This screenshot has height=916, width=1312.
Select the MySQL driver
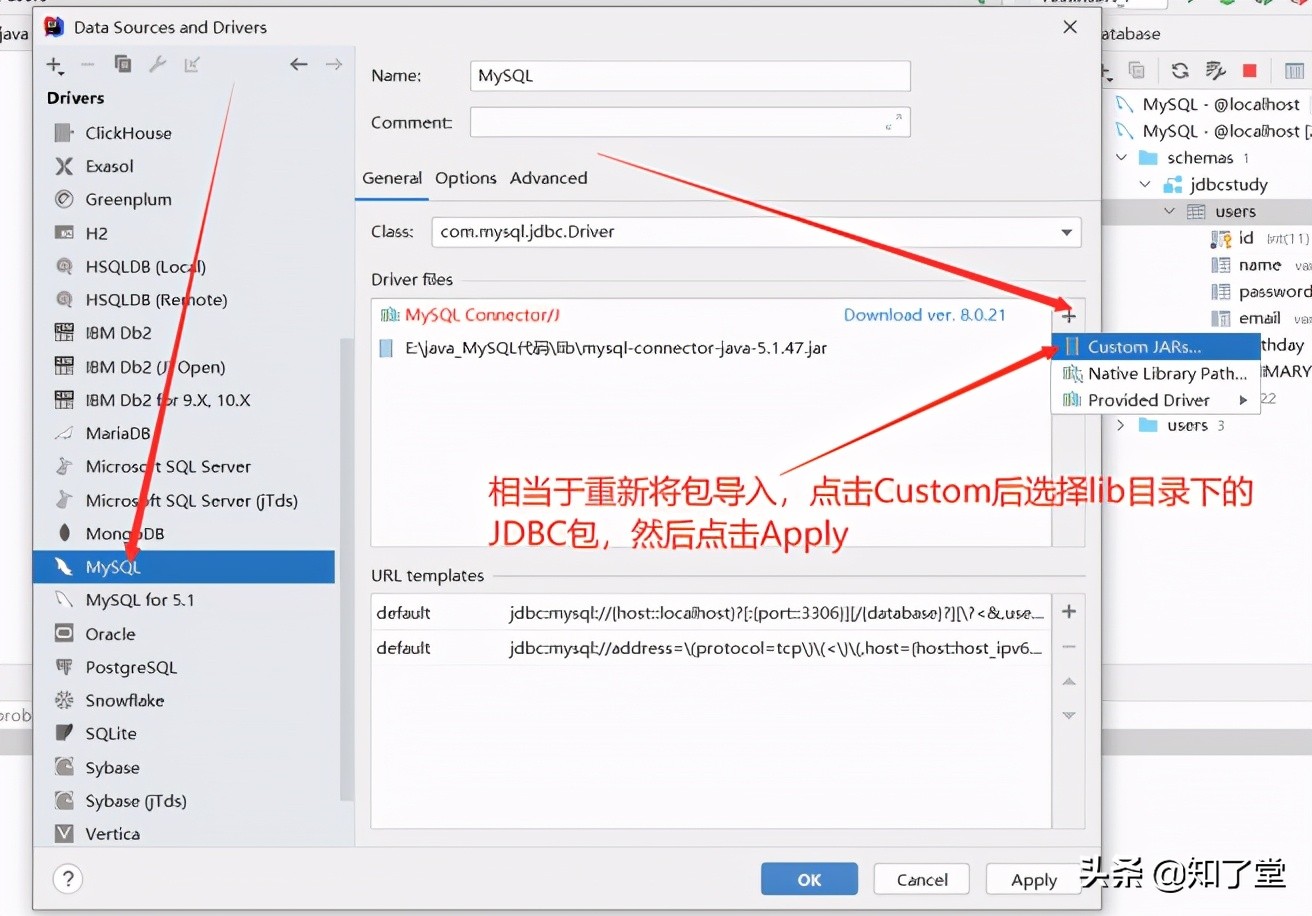pyautogui.click(x=184, y=567)
